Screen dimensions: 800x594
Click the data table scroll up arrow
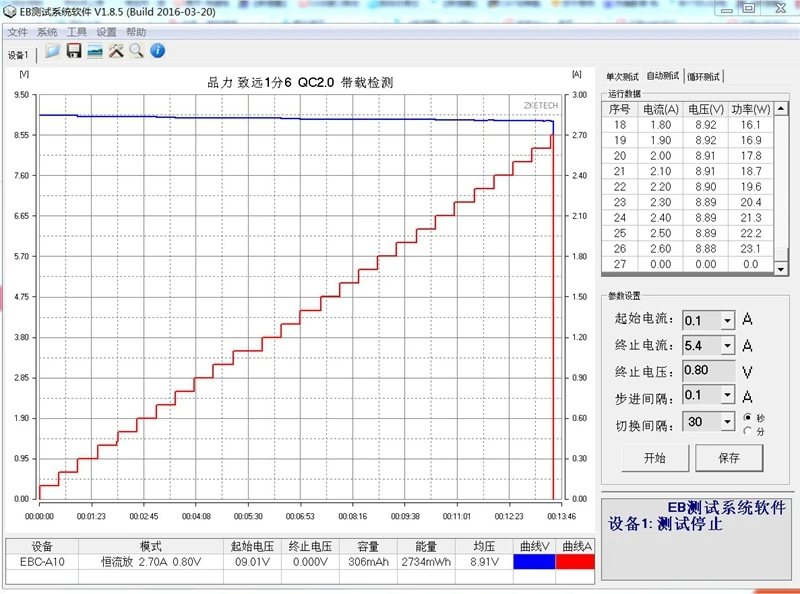click(781, 109)
